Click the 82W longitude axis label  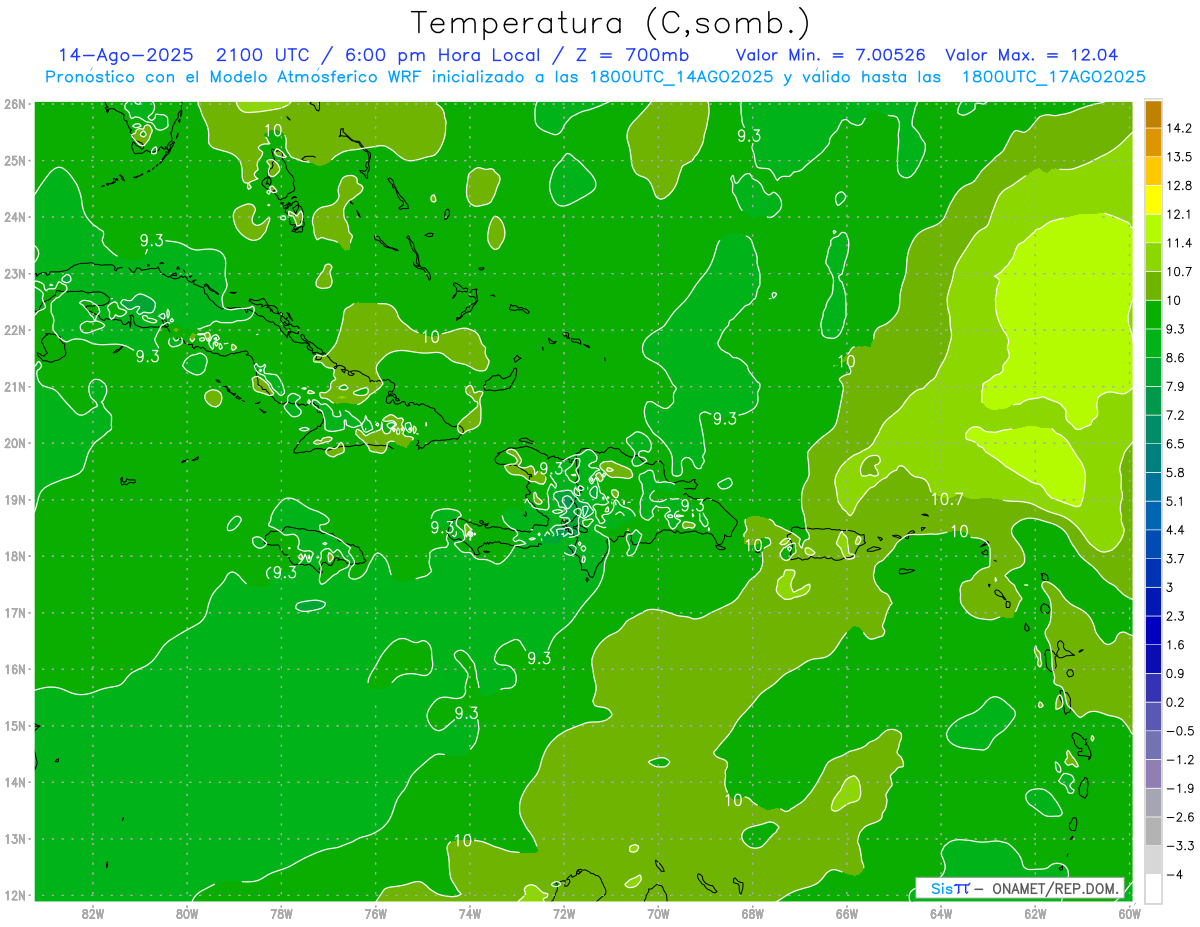[x=93, y=913]
